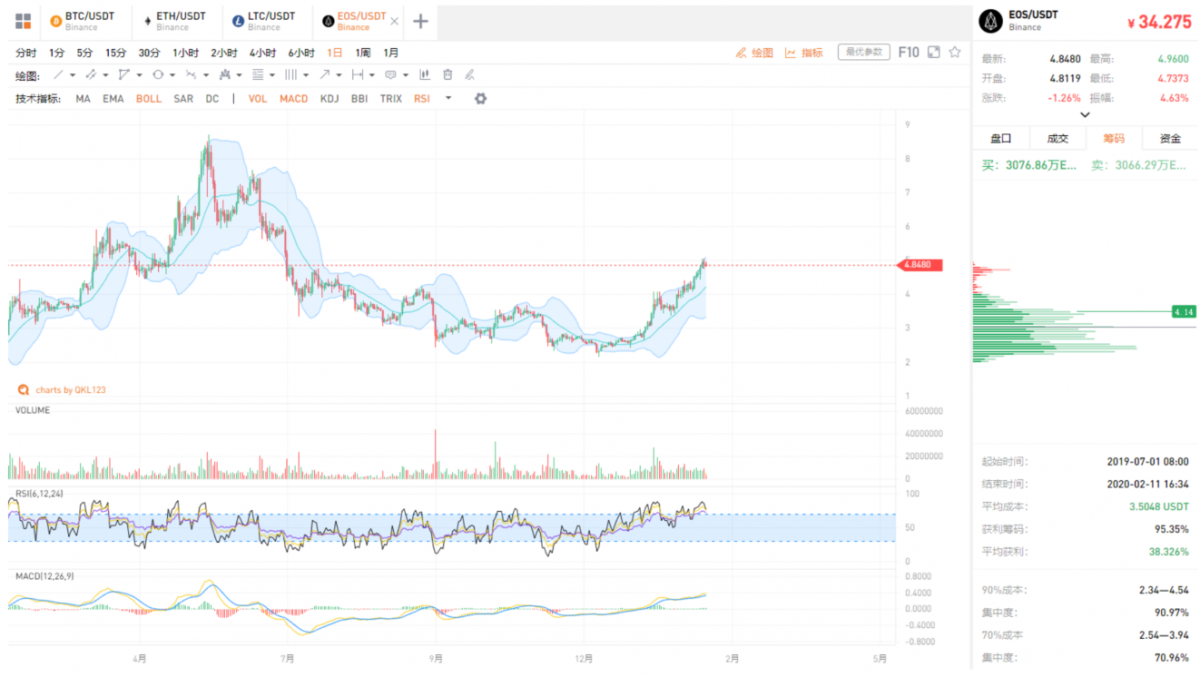Open polygon tool dropdown arrow
This screenshot has width=1200, height=677.
[x=138, y=74]
